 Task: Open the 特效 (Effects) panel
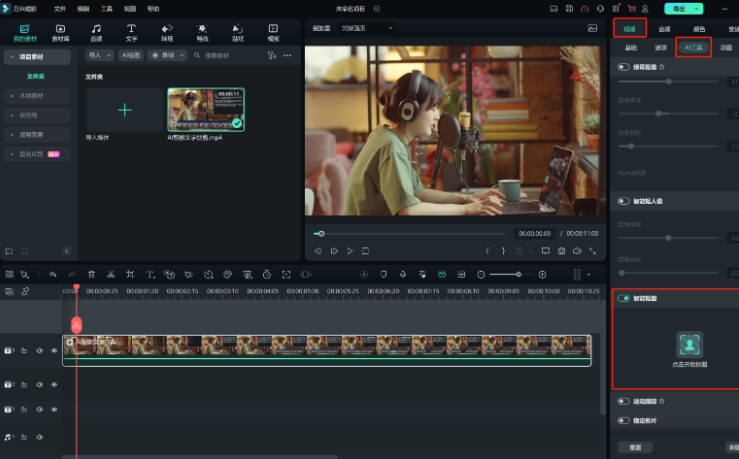coord(203,32)
